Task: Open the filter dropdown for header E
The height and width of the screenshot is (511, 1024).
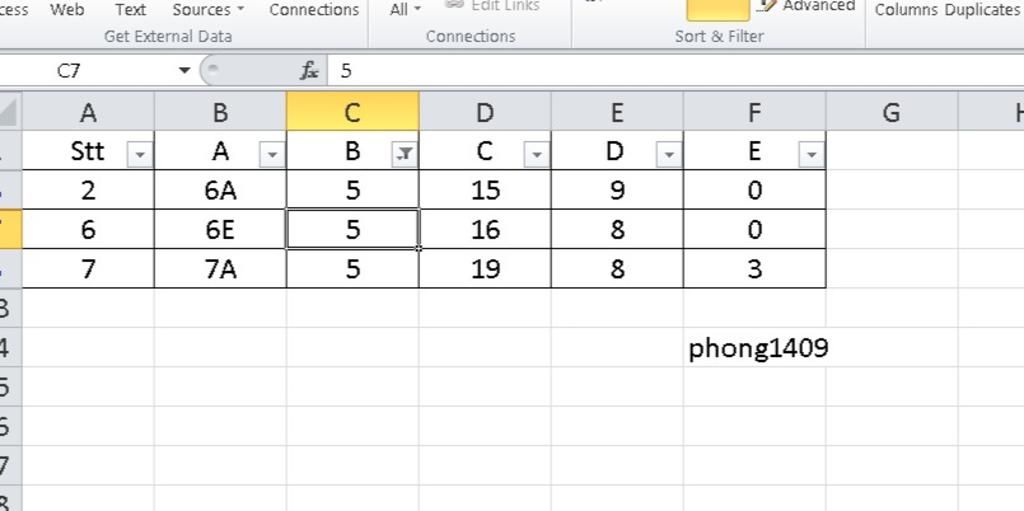Action: pos(811,155)
